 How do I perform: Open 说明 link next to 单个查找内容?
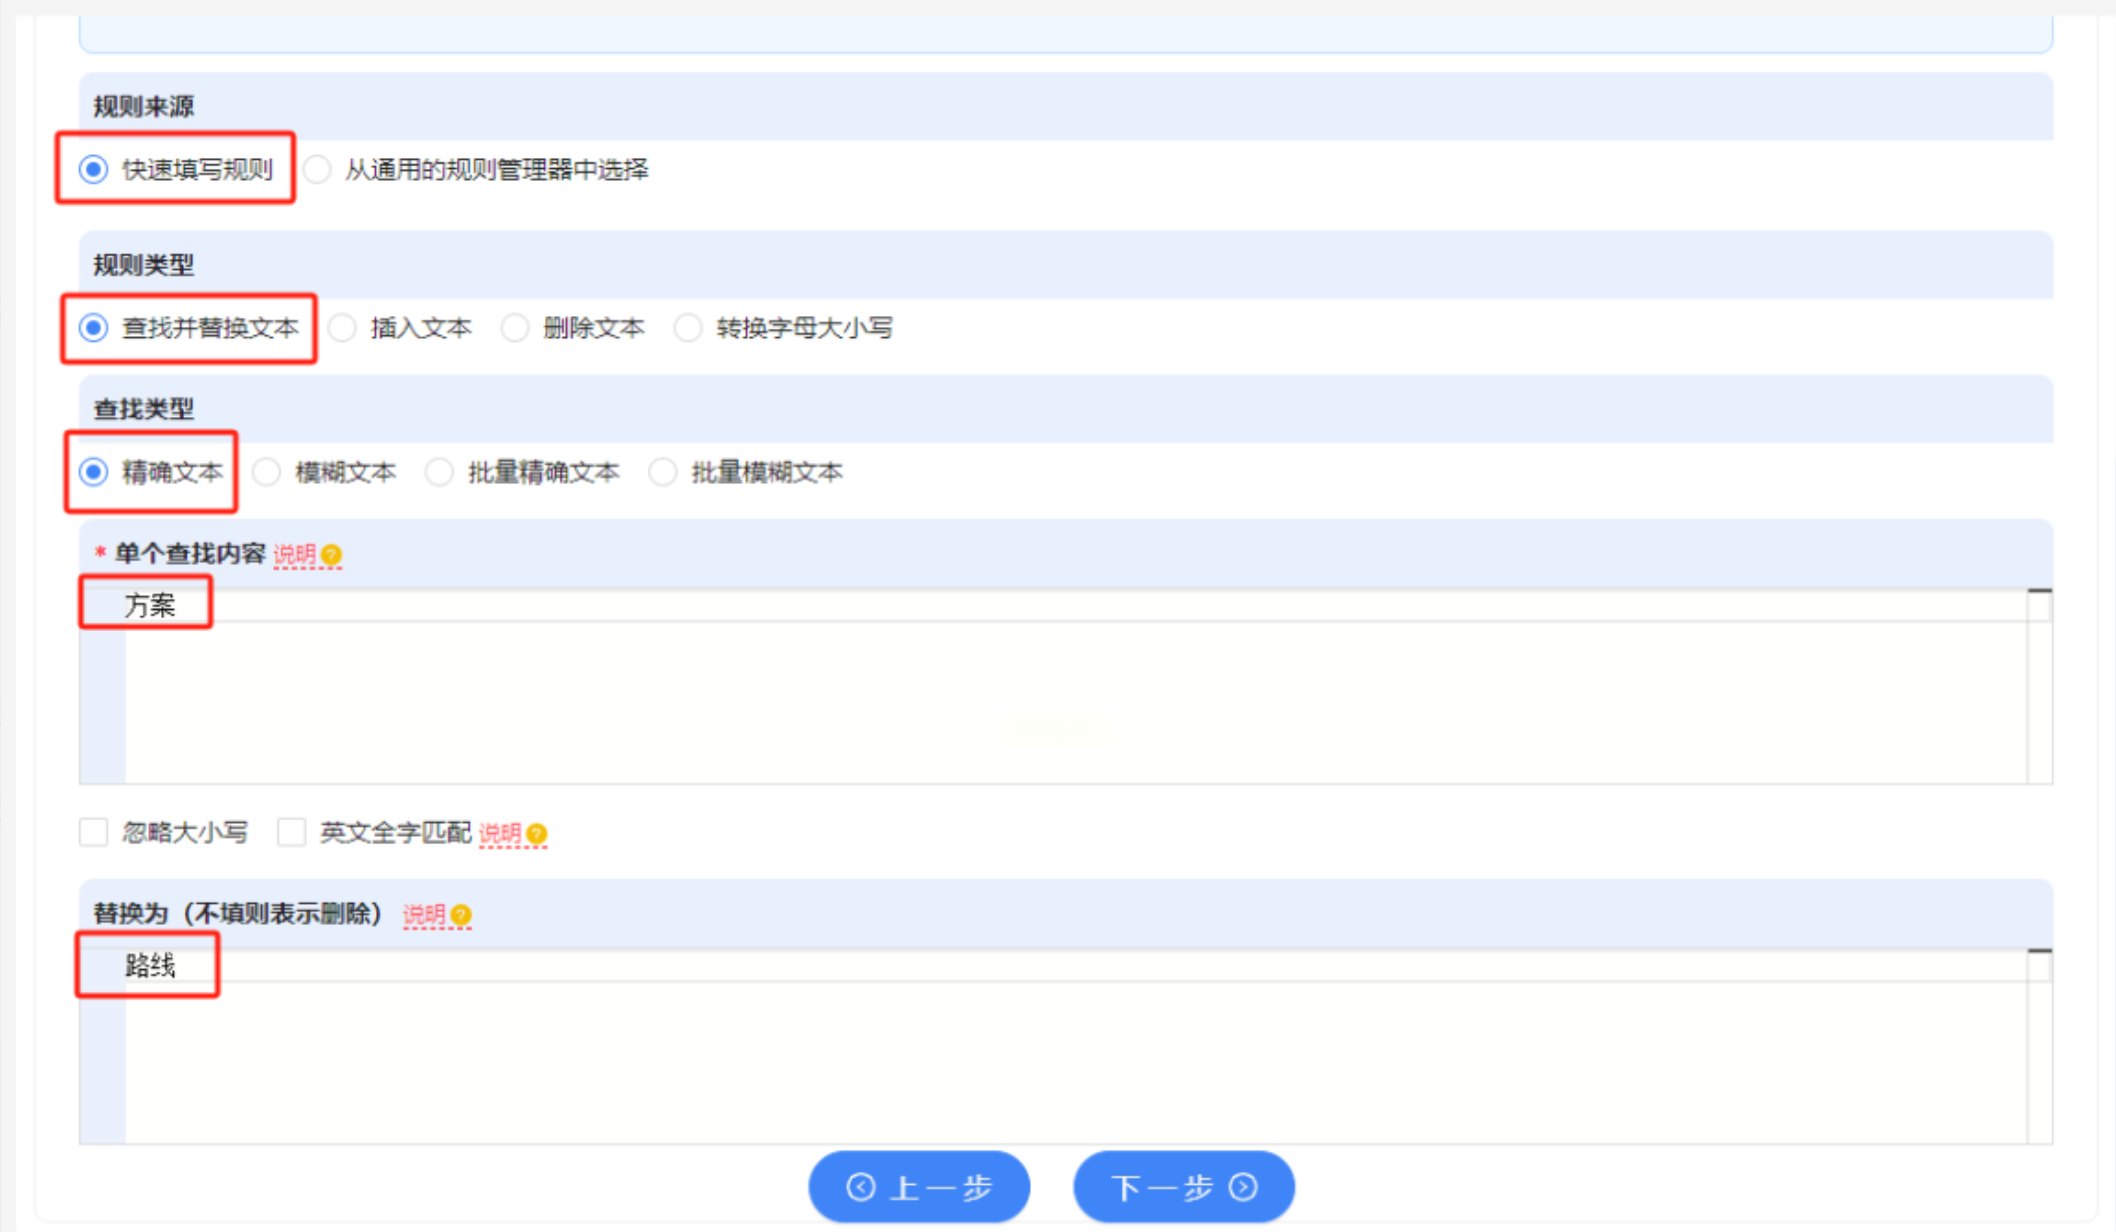(x=294, y=555)
